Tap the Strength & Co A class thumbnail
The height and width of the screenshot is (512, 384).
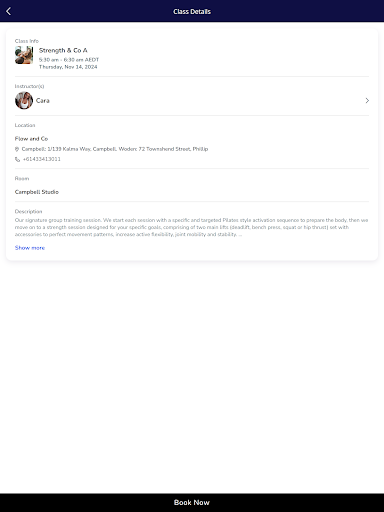[24, 55]
